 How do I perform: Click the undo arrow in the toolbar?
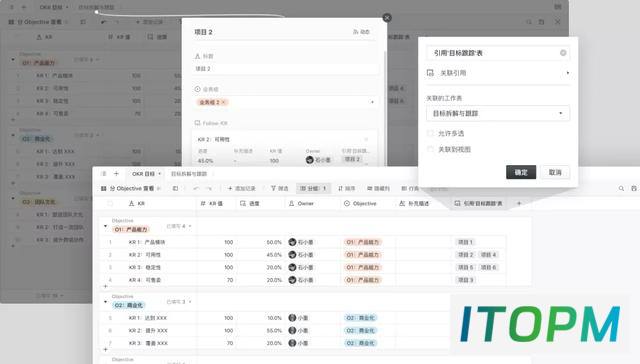coord(196,188)
